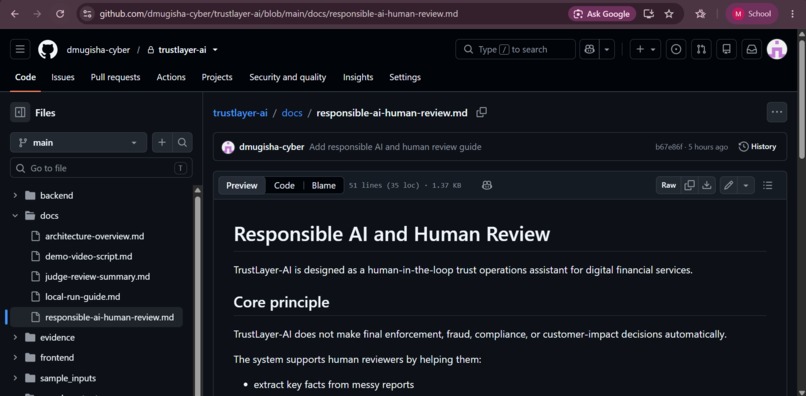Open the Pull requests tab
806x396 pixels.
(115, 77)
